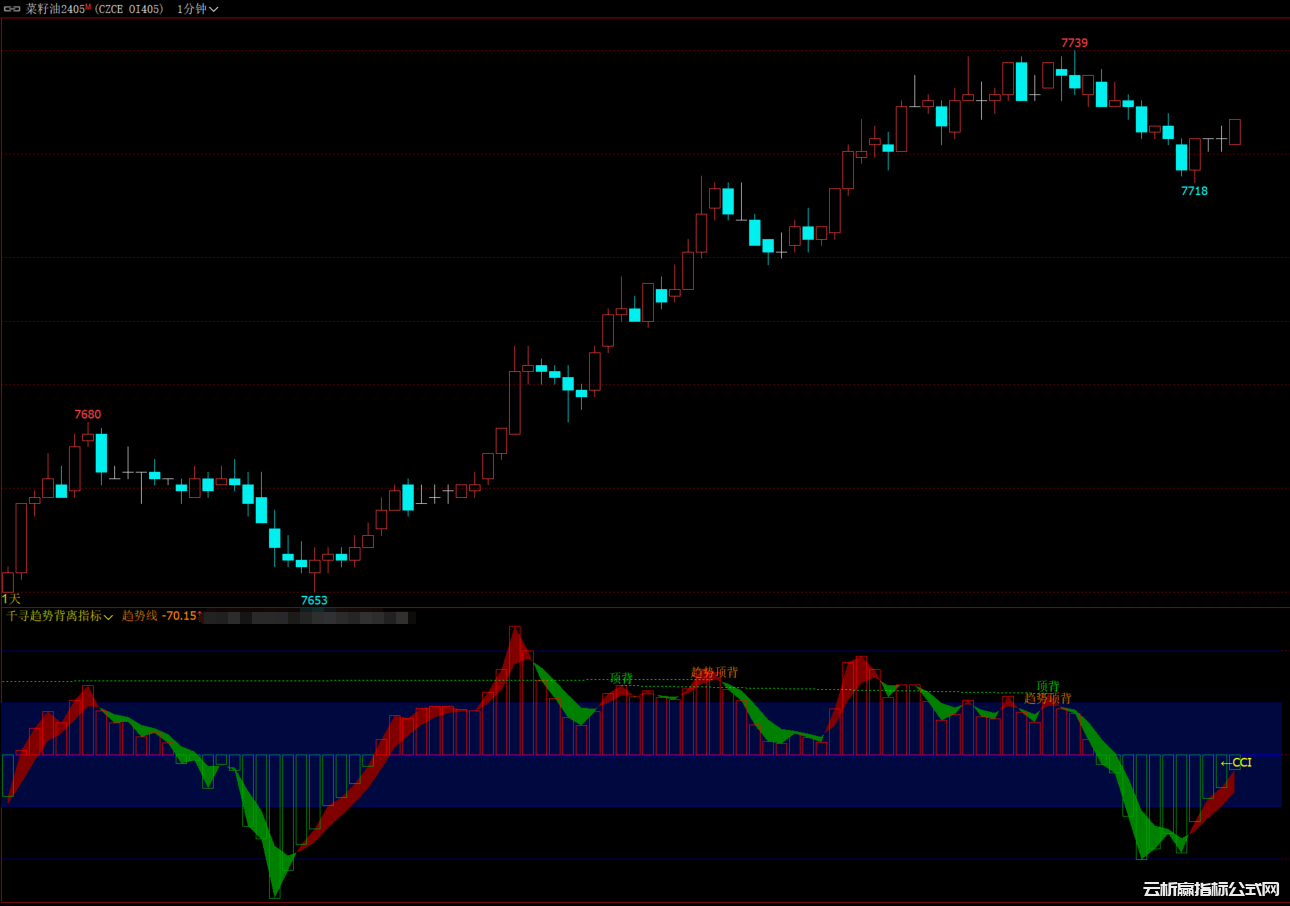
Task: Click the 1天 label on the price chart
Action: tap(11, 598)
